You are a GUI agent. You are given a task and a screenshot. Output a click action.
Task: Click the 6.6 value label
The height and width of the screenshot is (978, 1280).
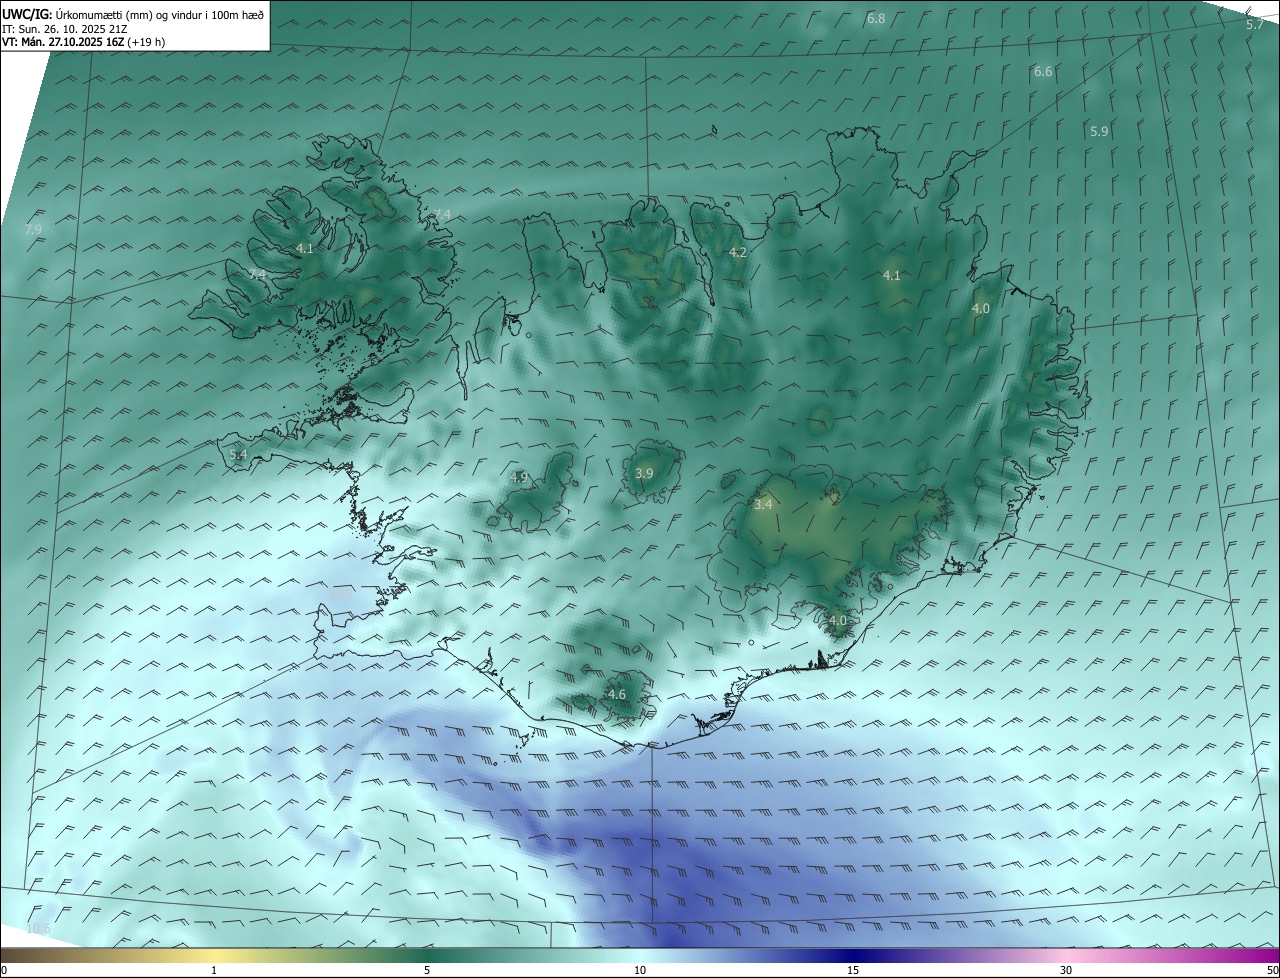coord(1043,72)
